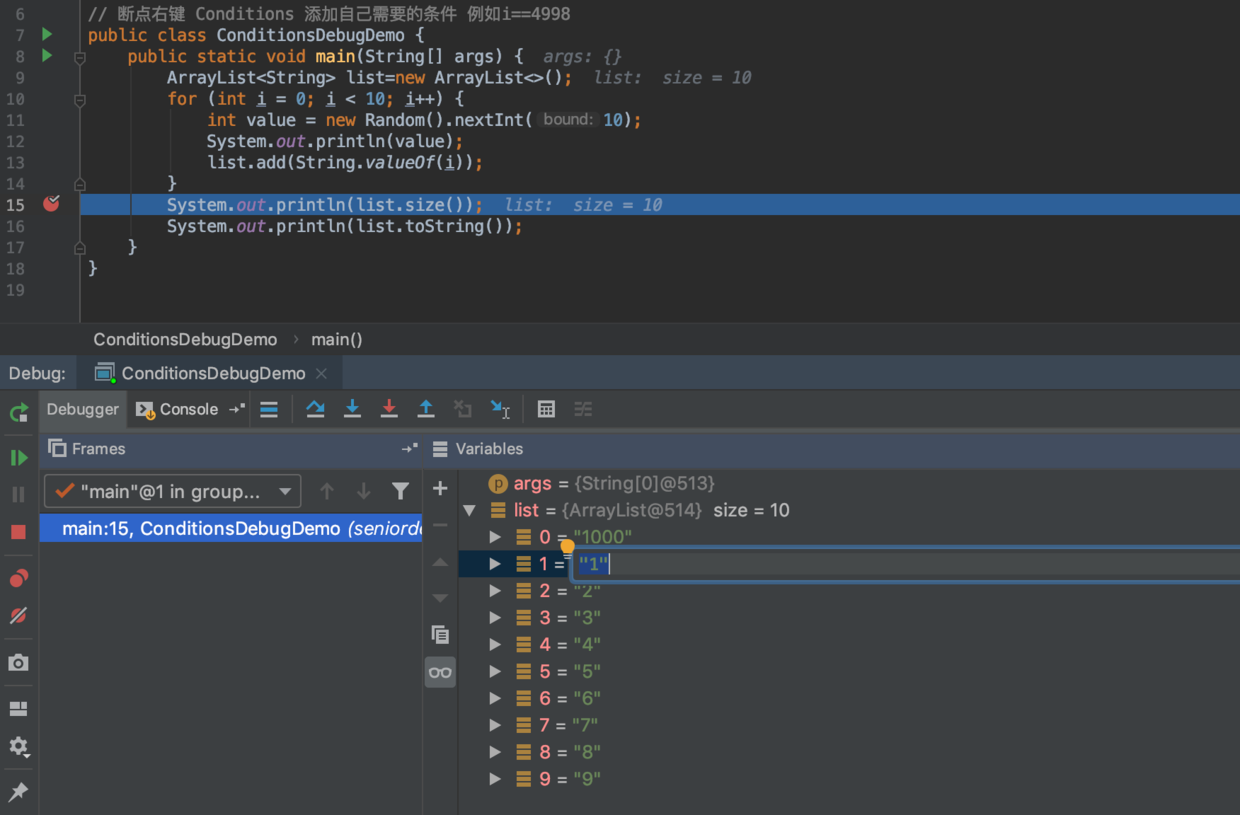
Task: Open the View Breakpoints dialog
Action: (19, 579)
